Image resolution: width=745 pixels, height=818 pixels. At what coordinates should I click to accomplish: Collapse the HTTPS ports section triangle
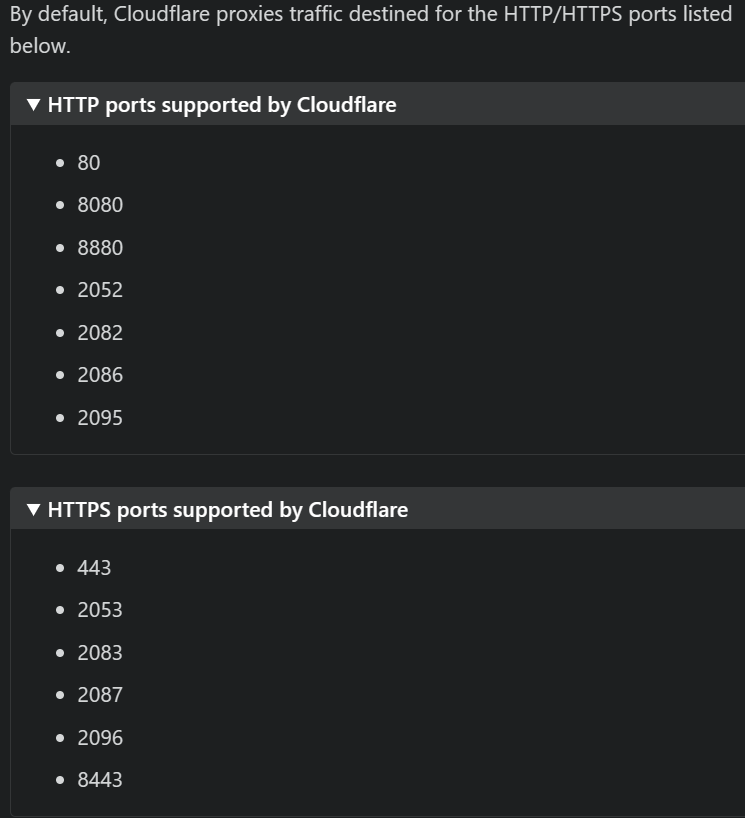(x=34, y=510)
